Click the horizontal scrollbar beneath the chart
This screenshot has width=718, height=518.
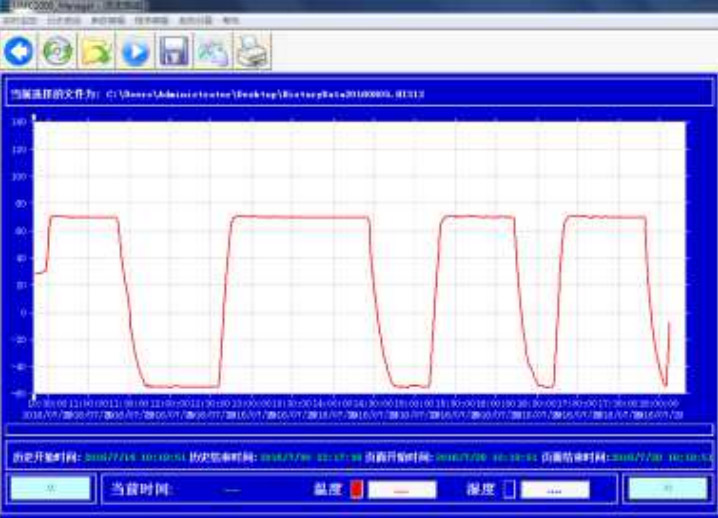click(359, 429)
